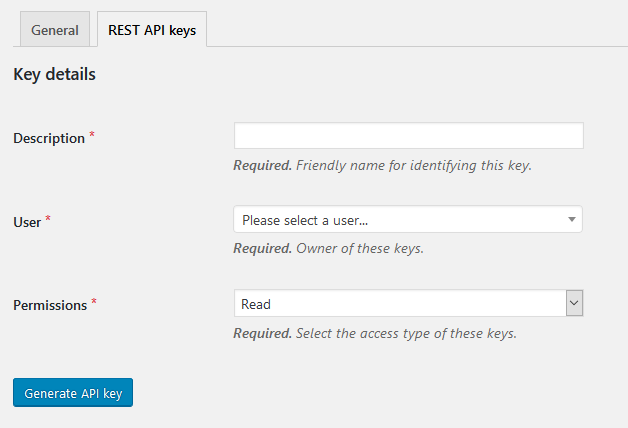628x428 pixels.
Task: Click the User field label
Action: (27, 222)
